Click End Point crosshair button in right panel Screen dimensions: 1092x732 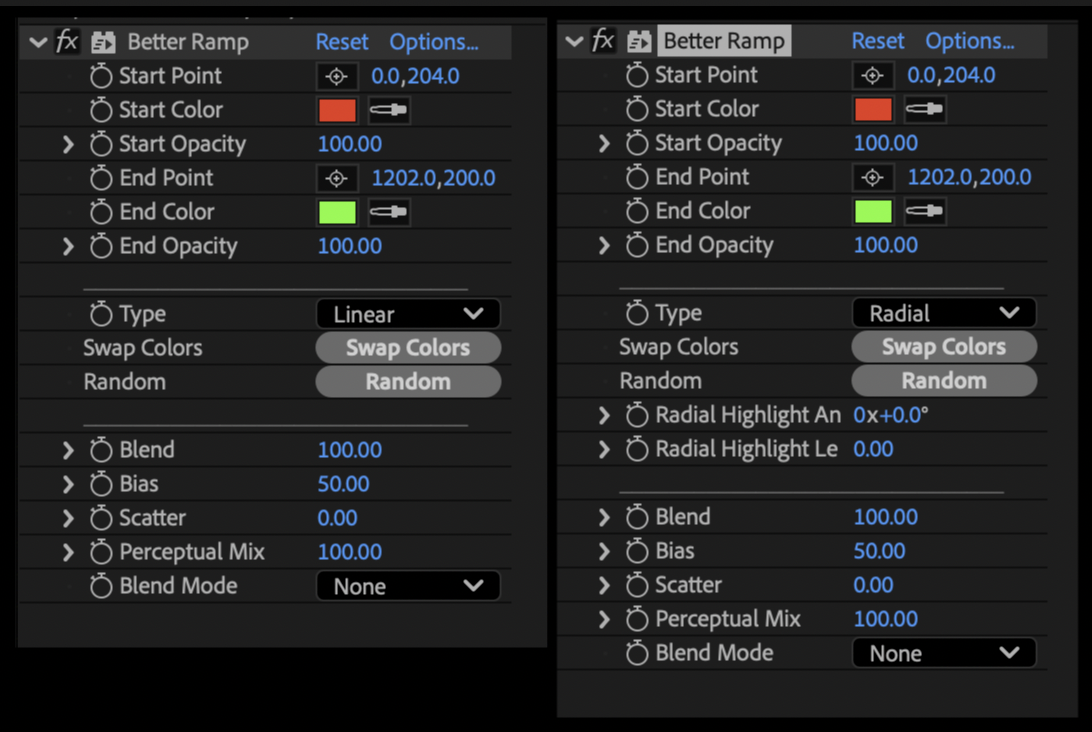coord(873,177)
